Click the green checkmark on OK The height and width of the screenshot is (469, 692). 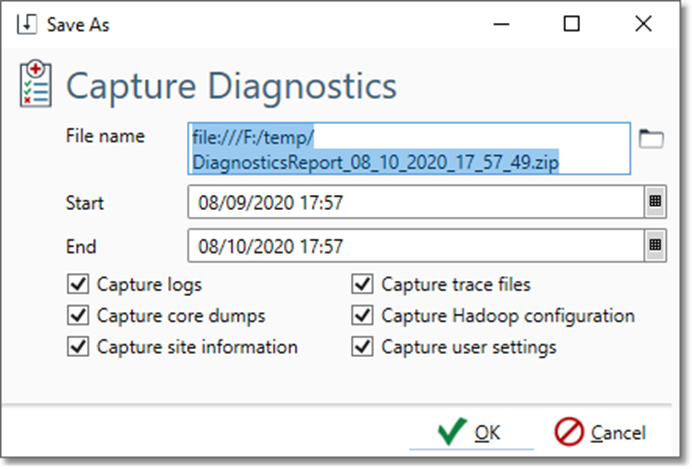coord(451,432)
